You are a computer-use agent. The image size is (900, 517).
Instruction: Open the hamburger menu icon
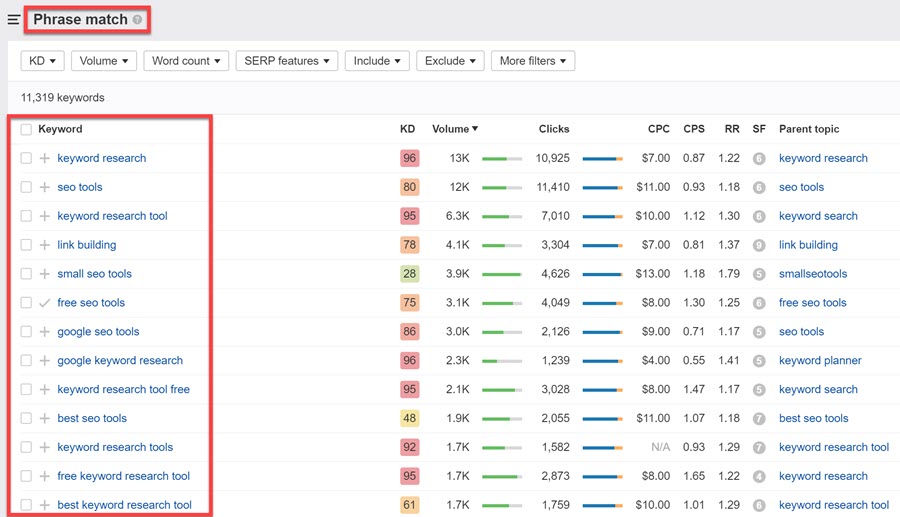[14, 20]
